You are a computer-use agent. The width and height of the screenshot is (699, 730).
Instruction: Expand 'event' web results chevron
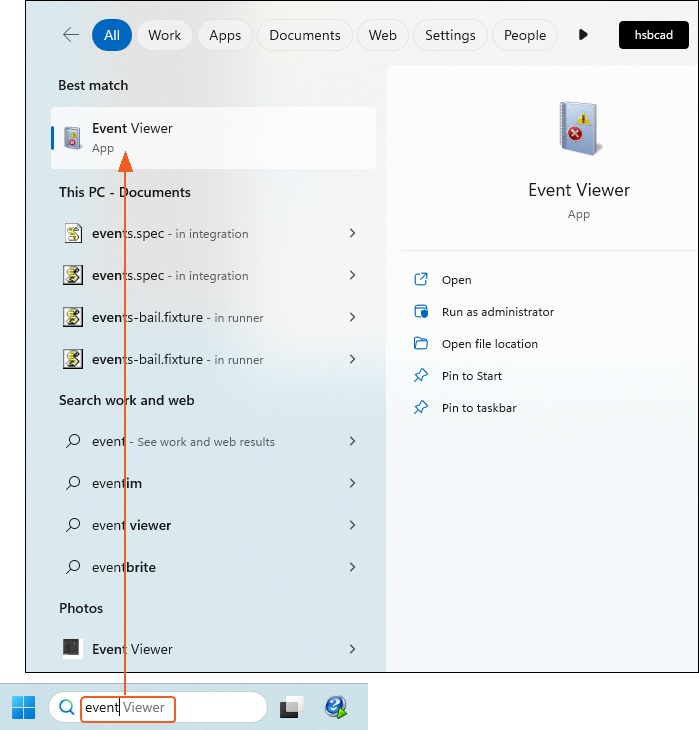tap(353, 441)
